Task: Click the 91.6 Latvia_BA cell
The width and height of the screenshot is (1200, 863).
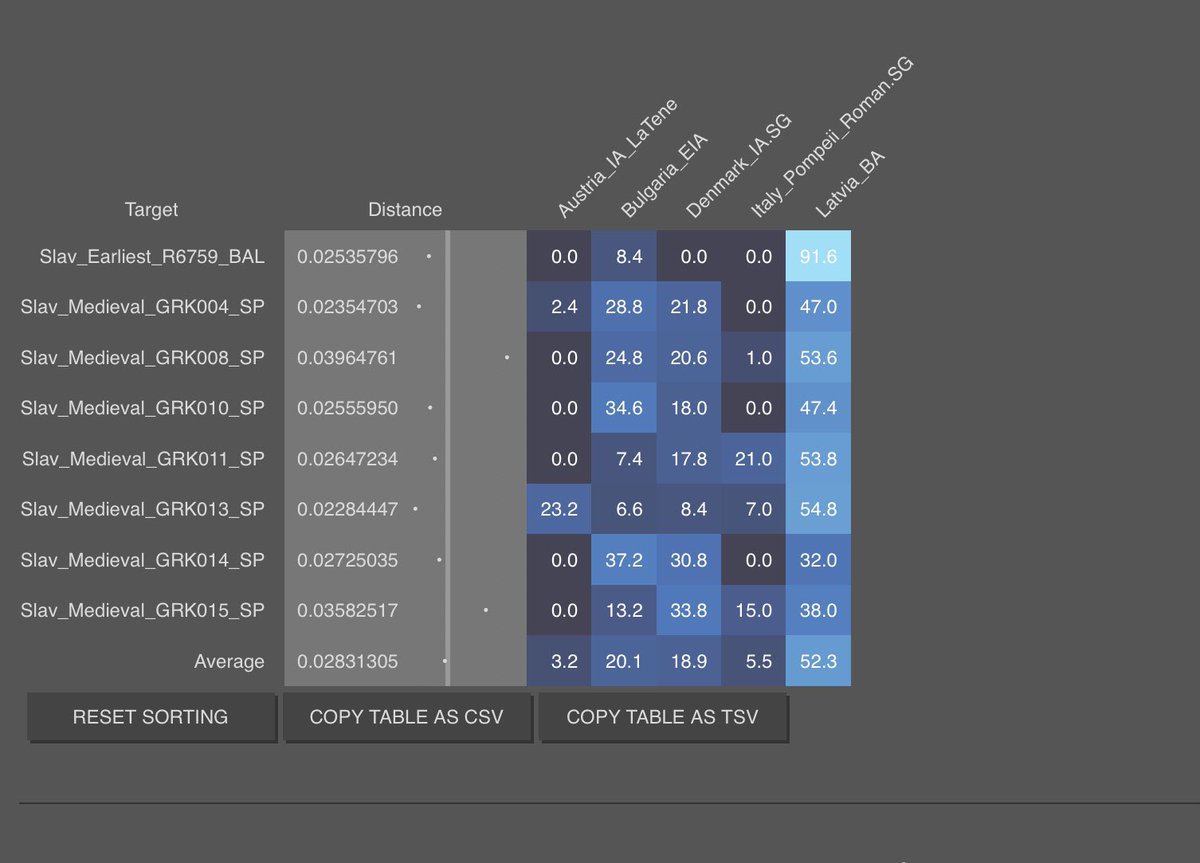Action: pyautogui.click(x=818, y=256)
